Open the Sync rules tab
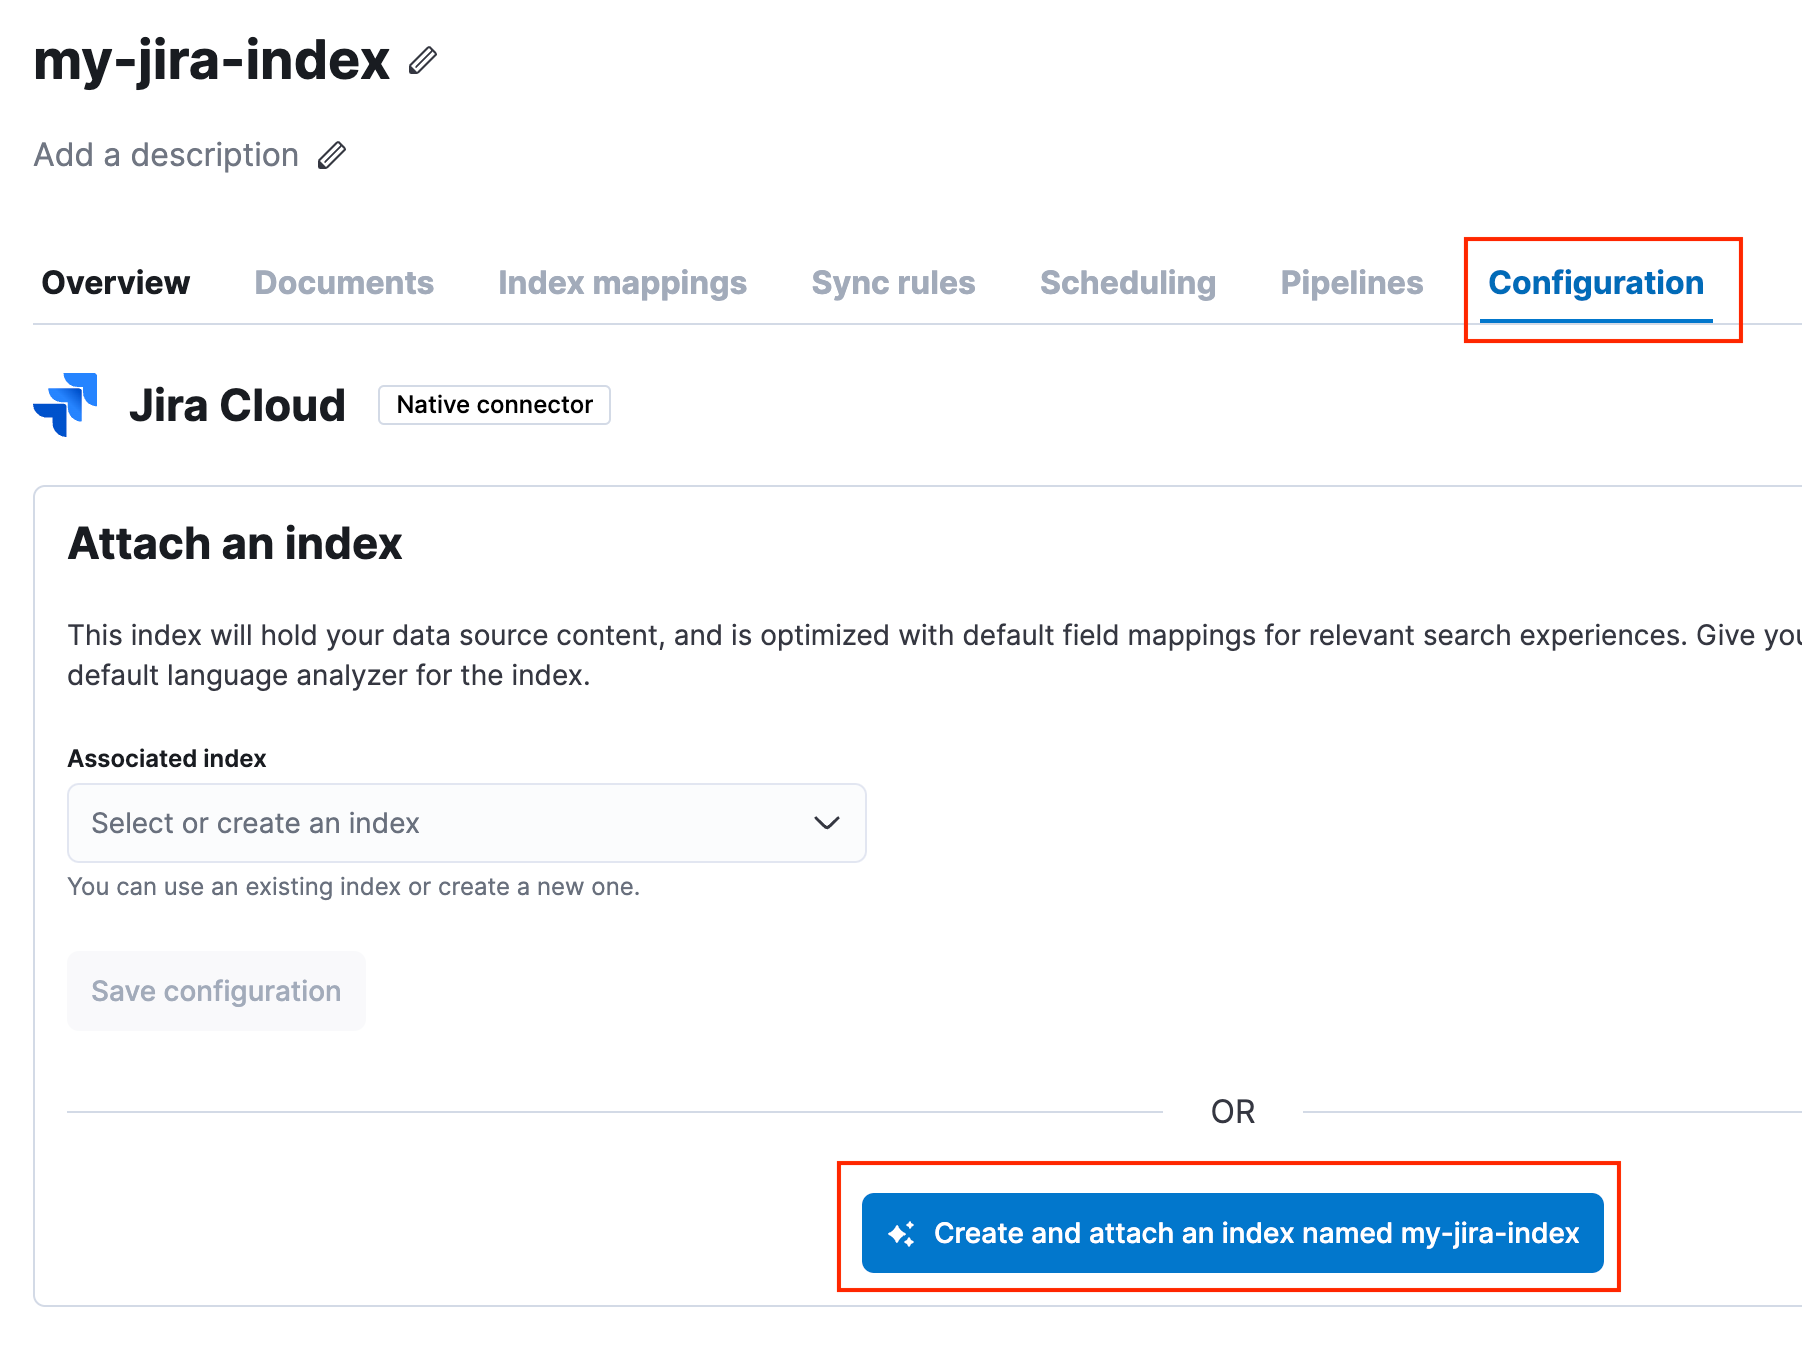1802x1352 pixels. coord(893,283)
